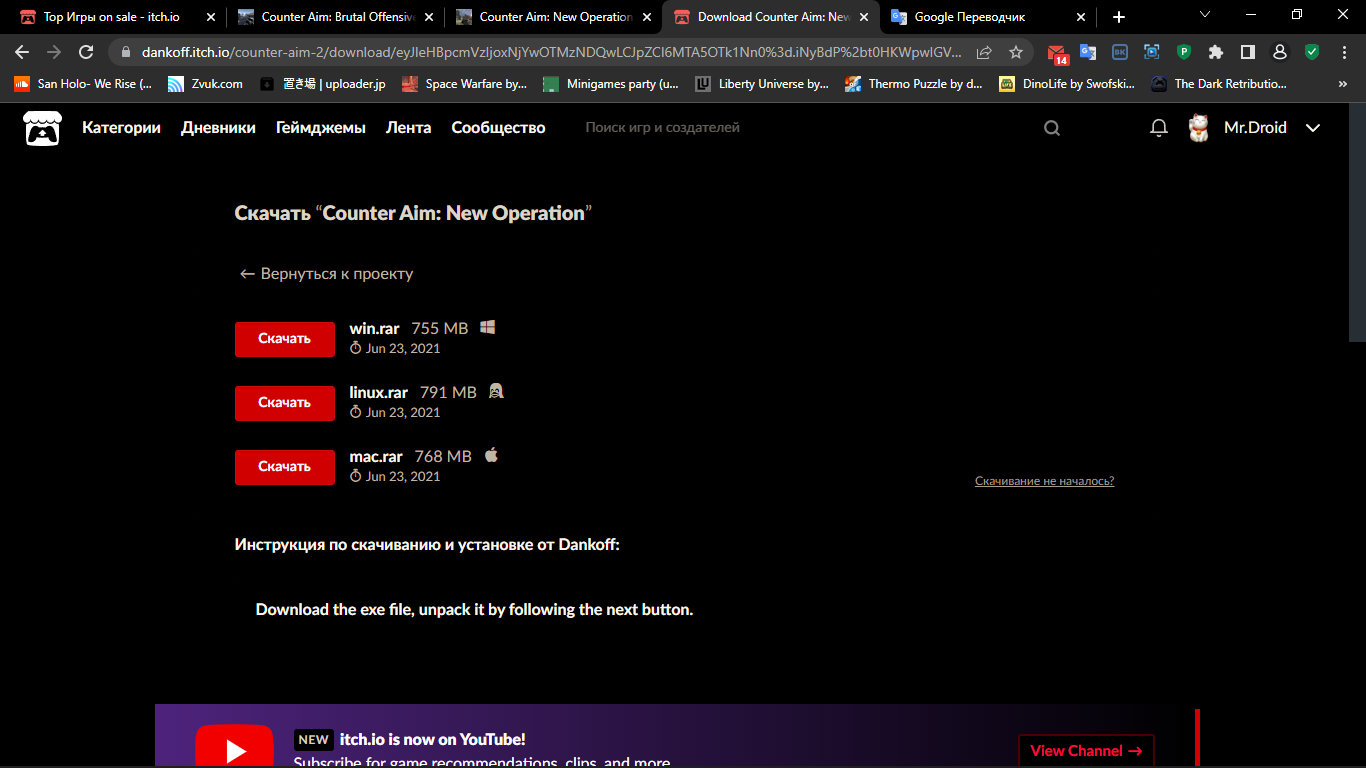Open Minigames party bookmark
Image resolution: width=1366 pixels, height=768 pixels.
(611, 84)
